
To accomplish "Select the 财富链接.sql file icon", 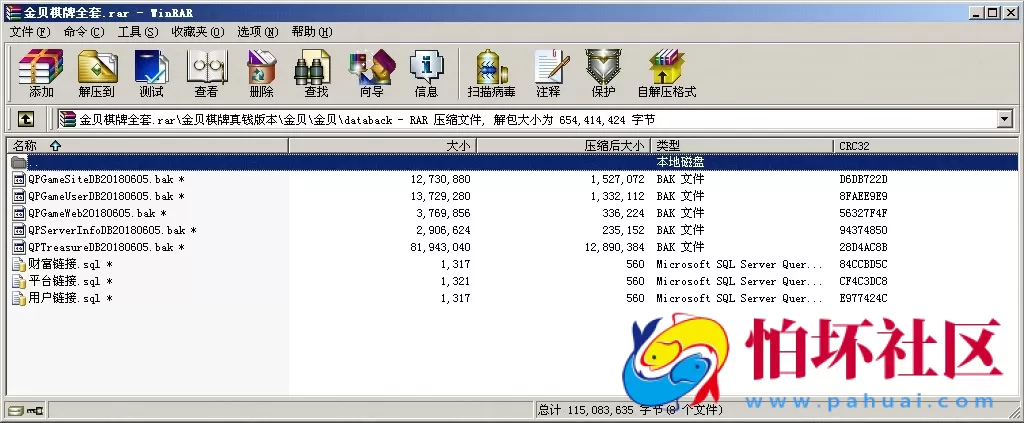I will pyautogui.click(x=20, y=264).
